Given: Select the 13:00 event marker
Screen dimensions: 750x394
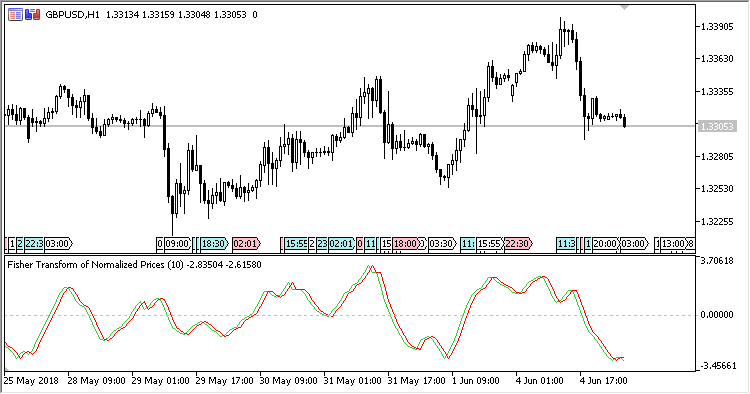Looking at the screenshot, I should [x=674, y=244].
